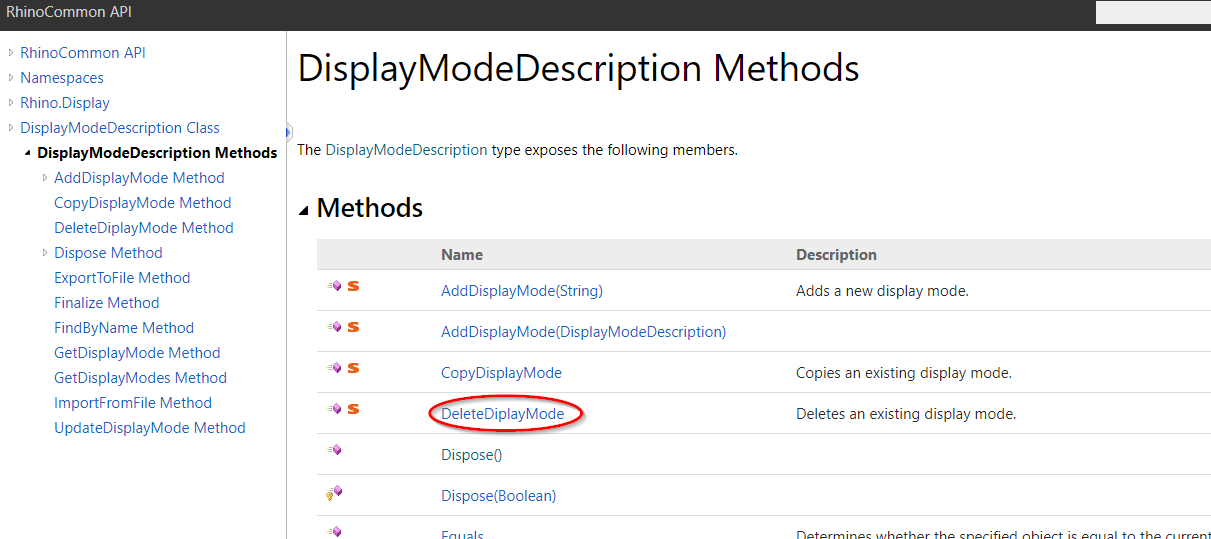Click static S icon in CopyDisplayMode row
Viewport: 1211px width, 539px height.
[x=353, y=368]
